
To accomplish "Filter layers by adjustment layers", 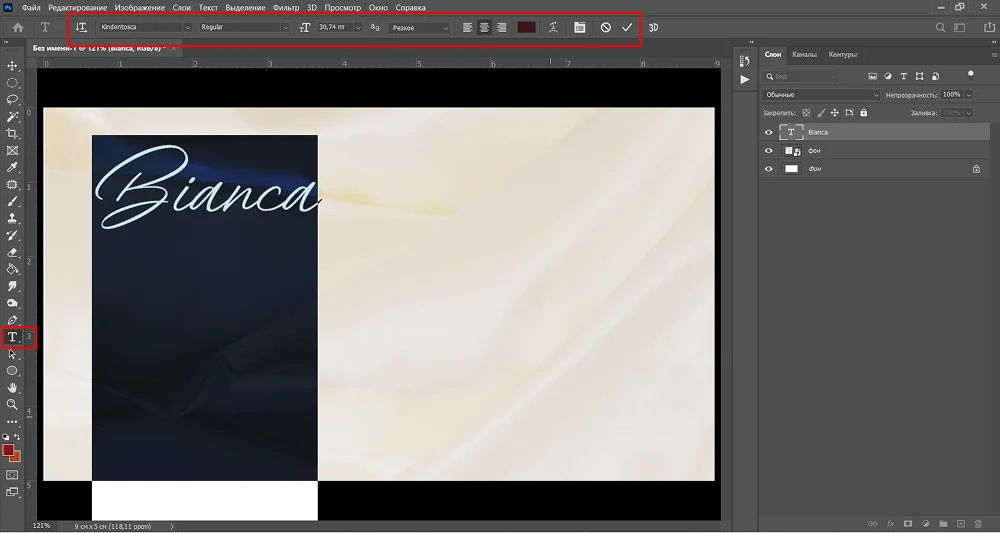I will coord(888,77).
